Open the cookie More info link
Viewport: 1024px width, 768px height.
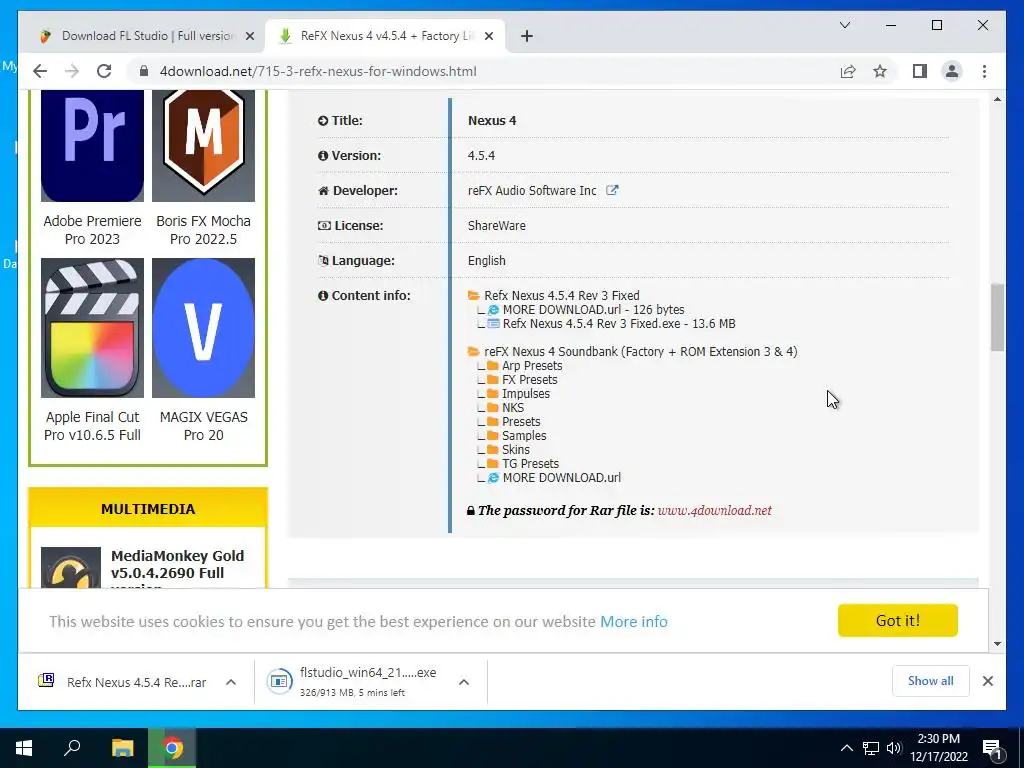633,621
